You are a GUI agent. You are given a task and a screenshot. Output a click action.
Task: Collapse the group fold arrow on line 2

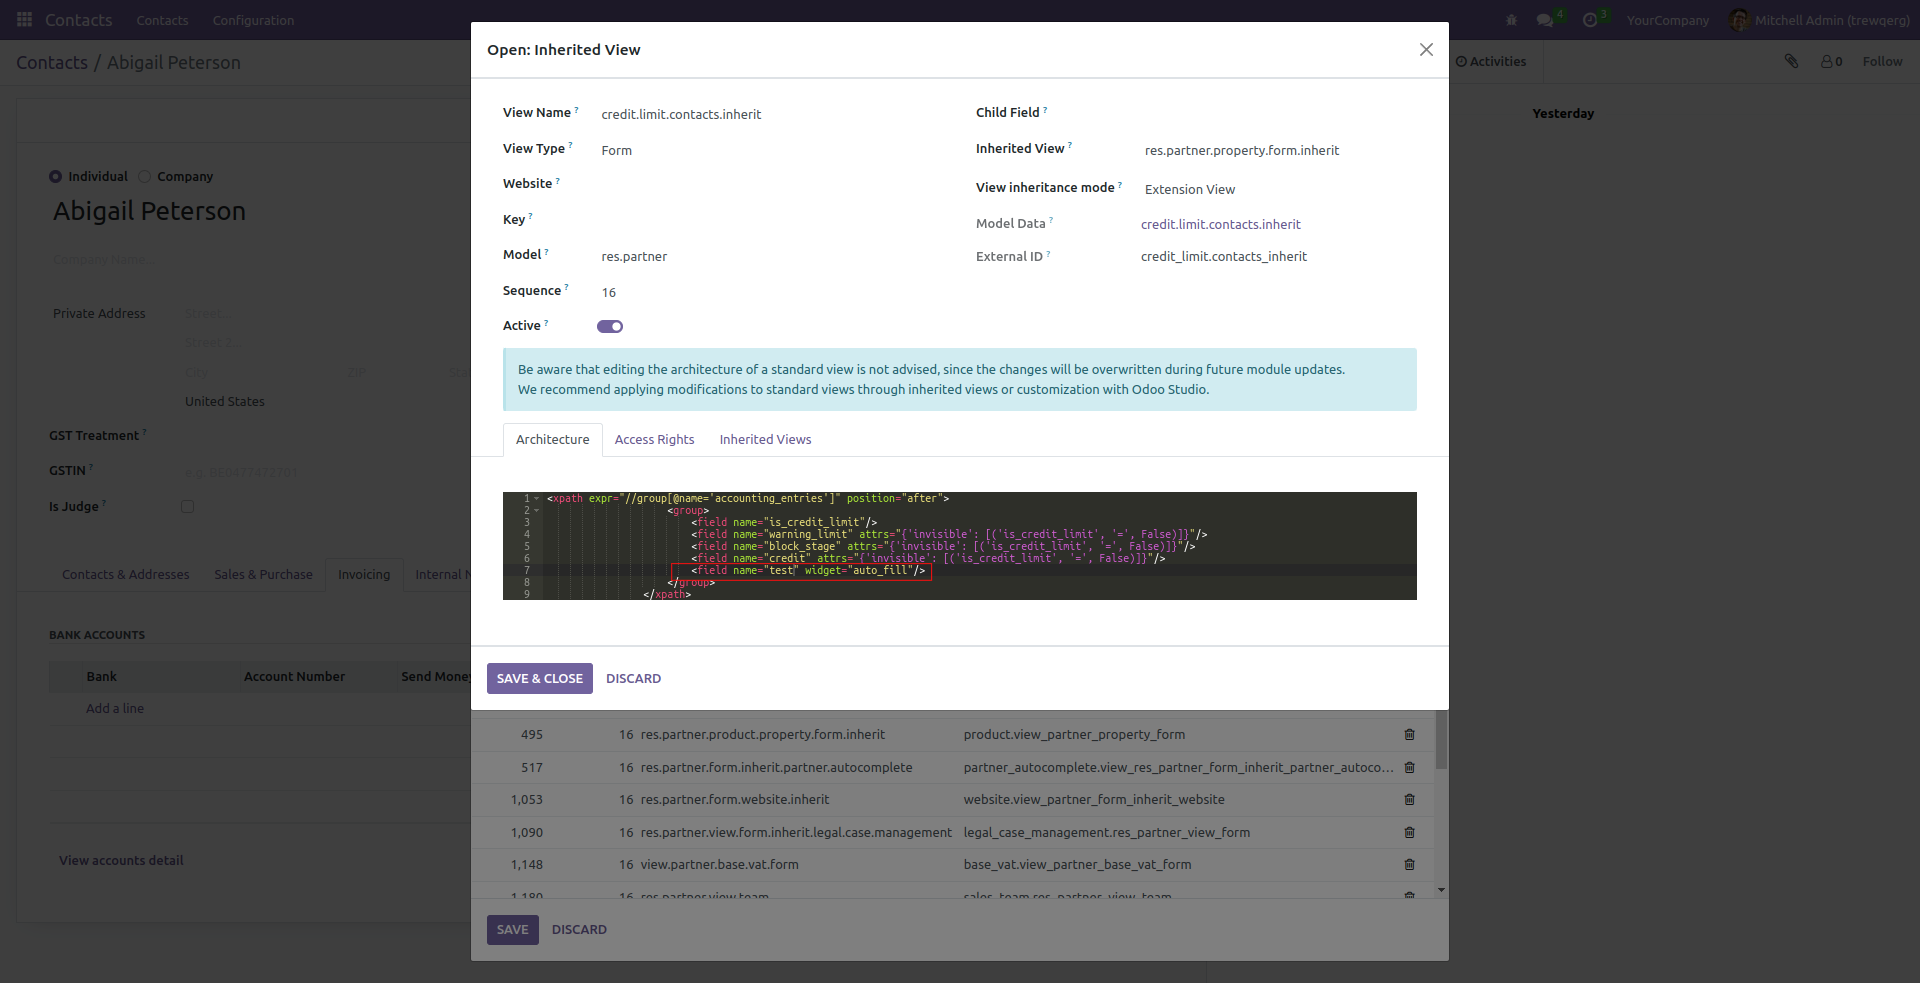[x=537, y=510]
